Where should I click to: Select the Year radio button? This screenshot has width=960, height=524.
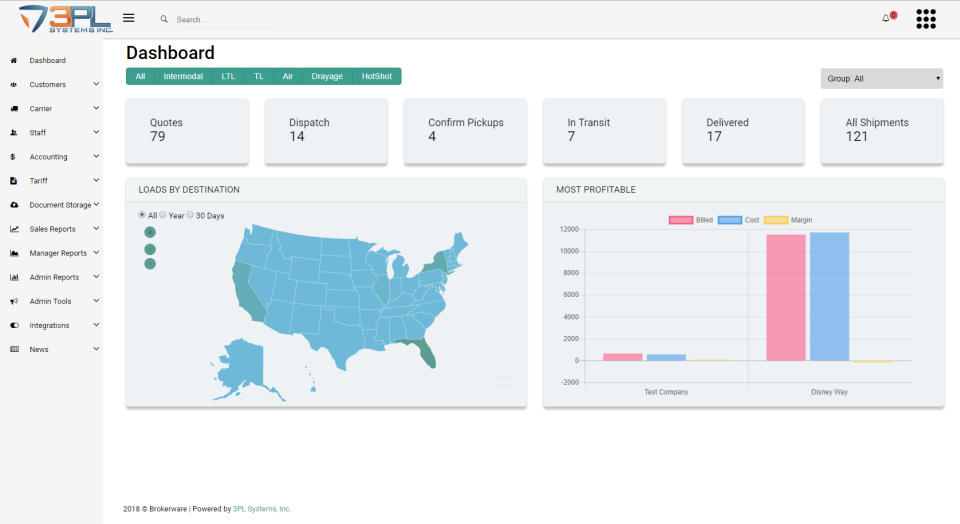(163, 215)
